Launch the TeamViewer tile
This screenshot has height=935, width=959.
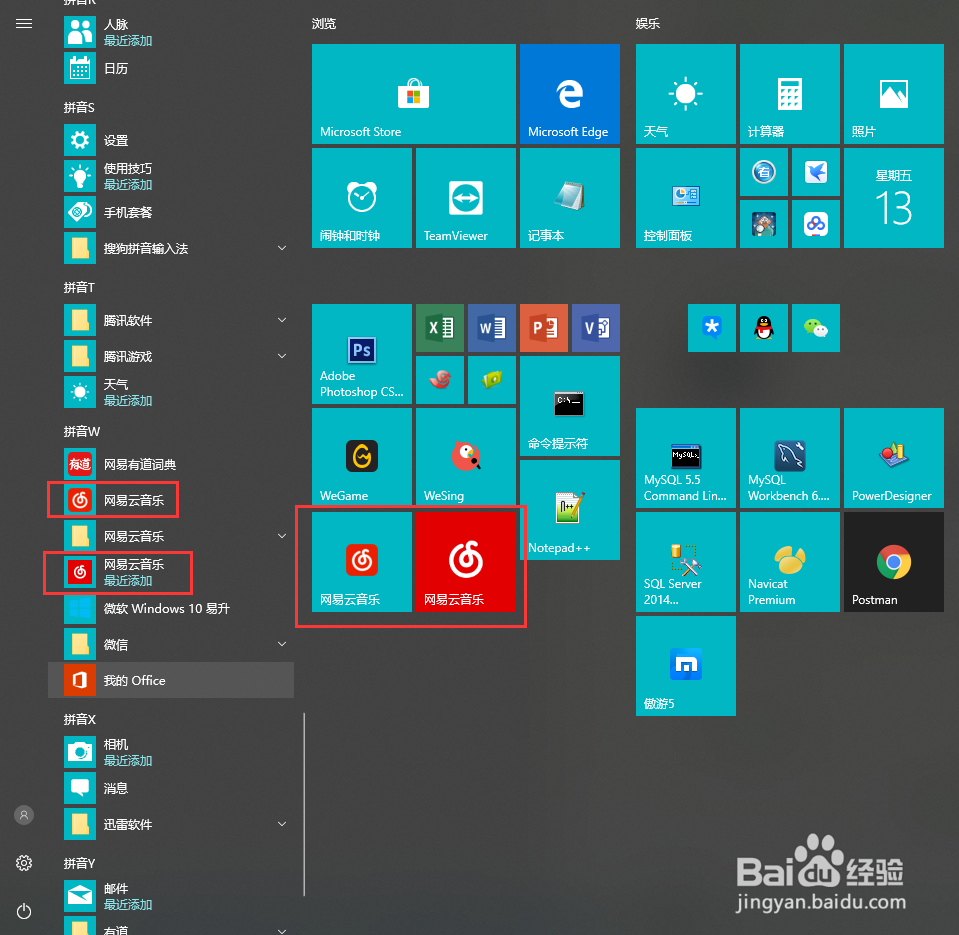click(465, 198)
